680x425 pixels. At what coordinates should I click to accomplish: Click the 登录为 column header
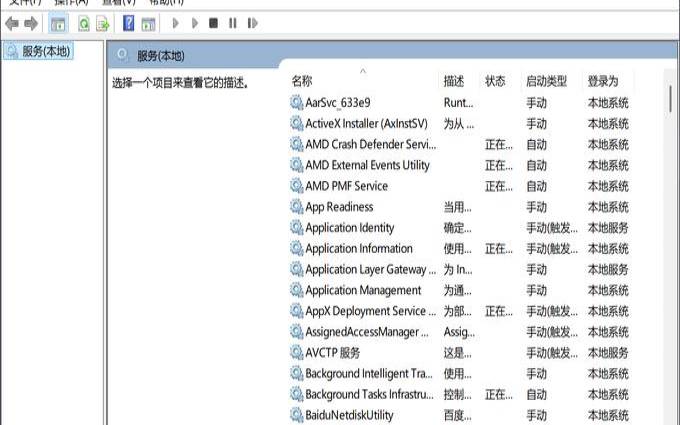point(603,81)
